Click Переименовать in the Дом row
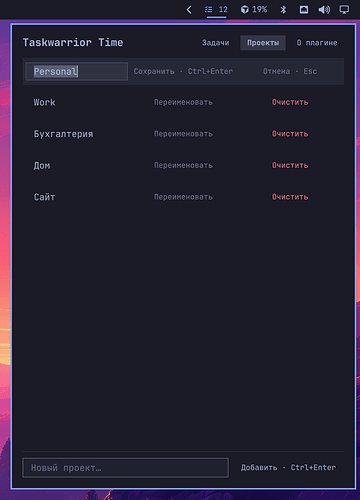 tap(183, 165)
